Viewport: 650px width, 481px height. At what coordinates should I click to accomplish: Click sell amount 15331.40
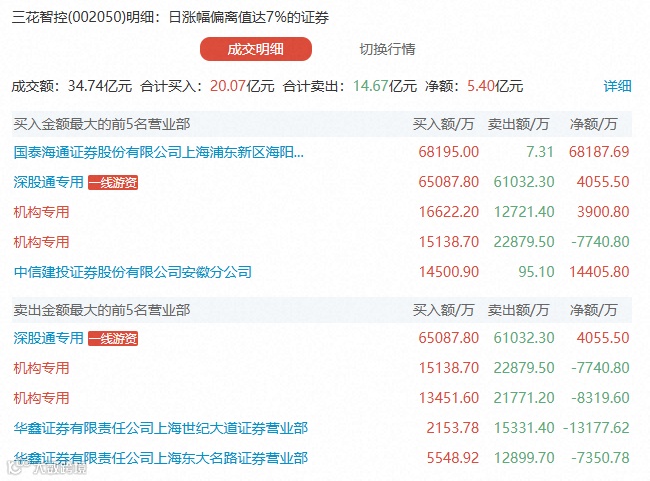tap(524, 428)
